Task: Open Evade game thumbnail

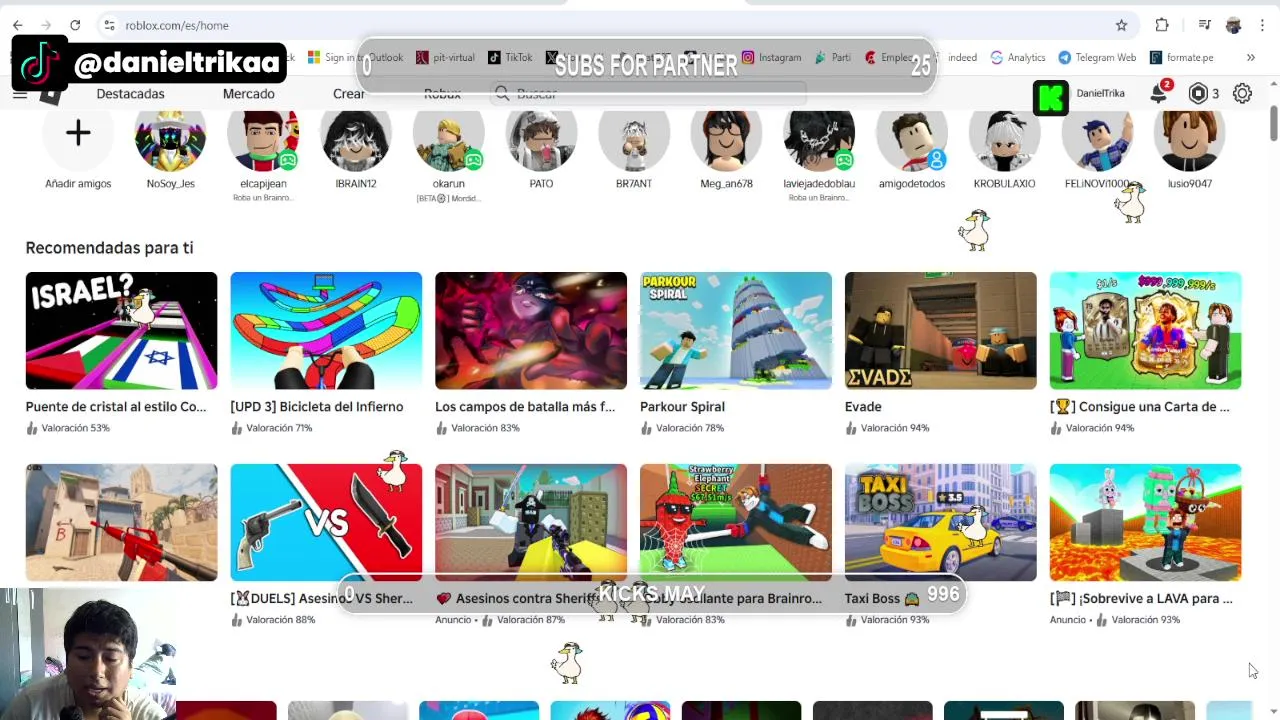Action: pos(941,330)
